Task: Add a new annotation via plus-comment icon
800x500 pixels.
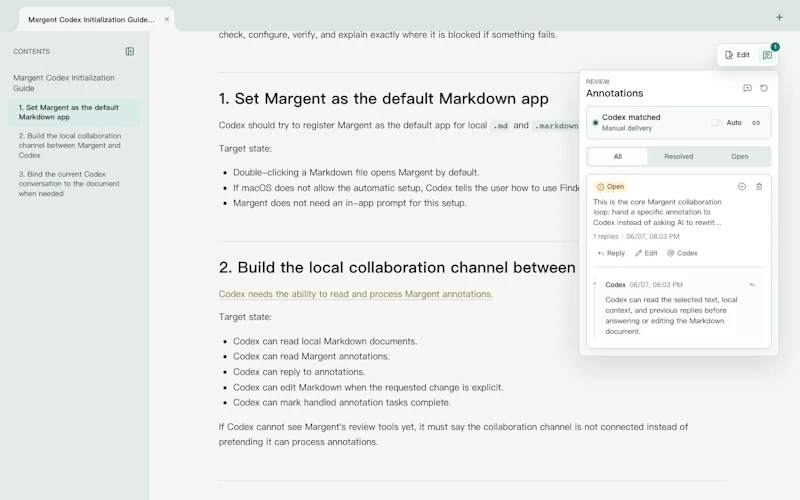Action: click(747, 88)
